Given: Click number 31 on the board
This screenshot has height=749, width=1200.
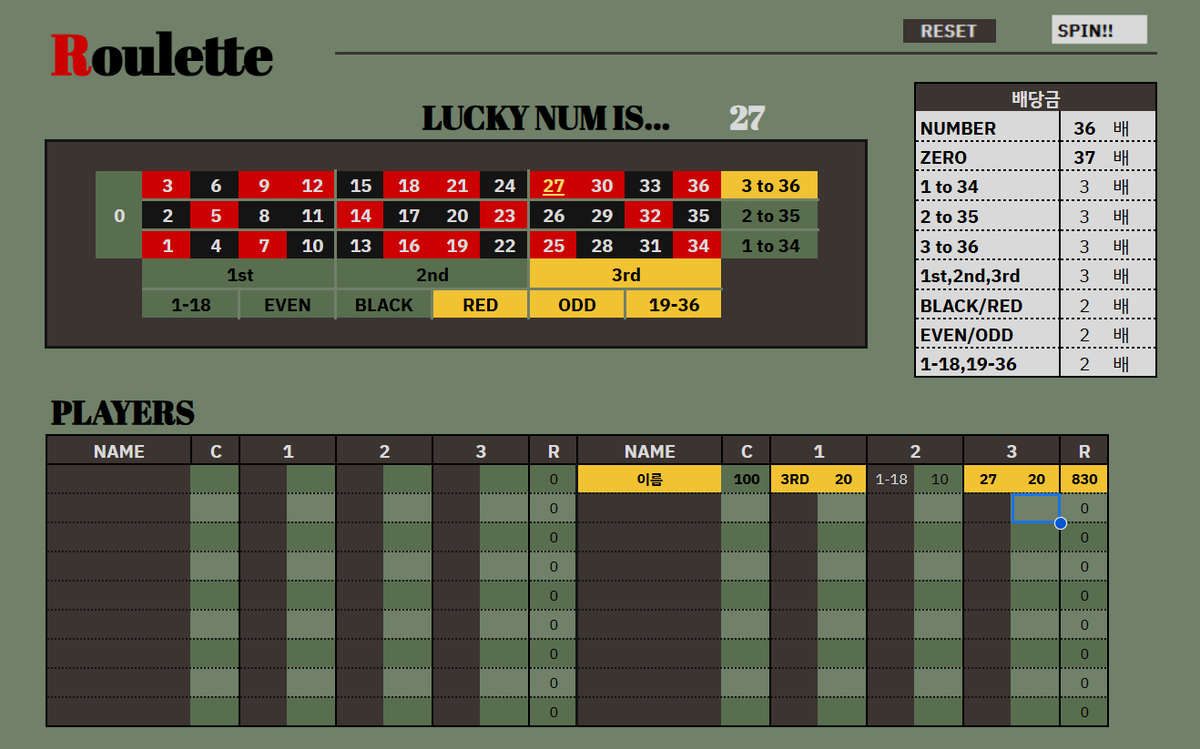Looking at the screenshot, I should point(650,245).
